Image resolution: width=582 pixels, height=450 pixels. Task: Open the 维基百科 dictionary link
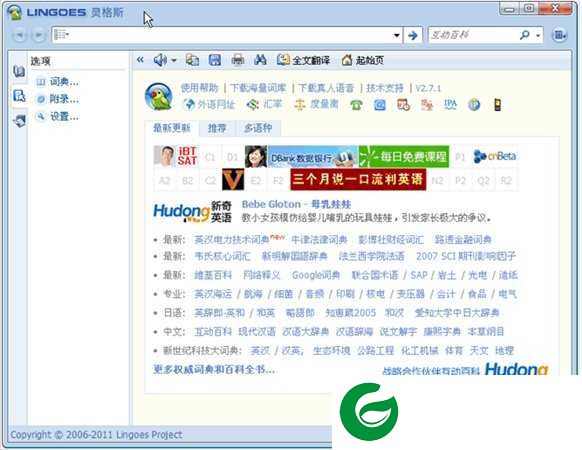coord(213,275)
